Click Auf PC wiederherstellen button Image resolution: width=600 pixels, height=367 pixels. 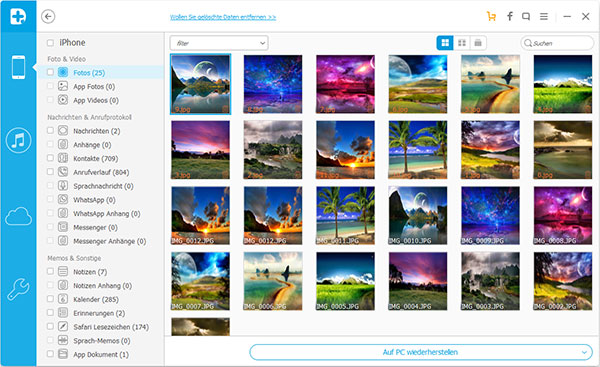coord(421,352)
